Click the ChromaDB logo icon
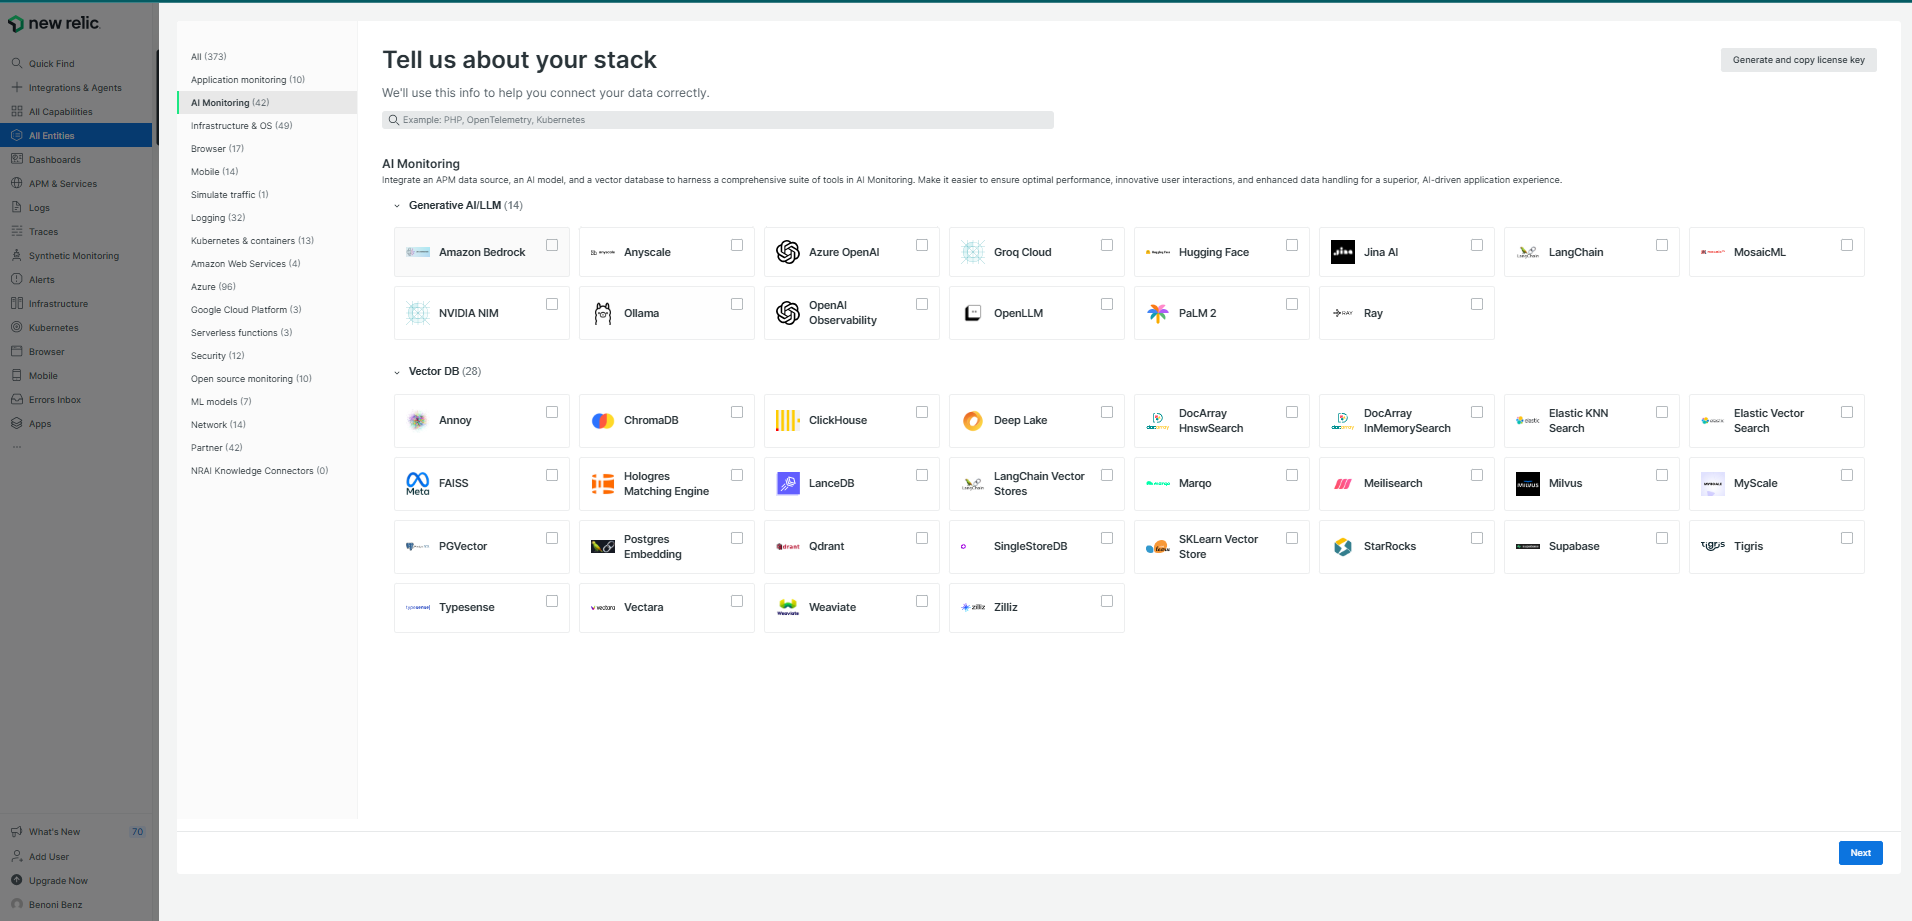 pyautogui.click(x=603, y=420)
